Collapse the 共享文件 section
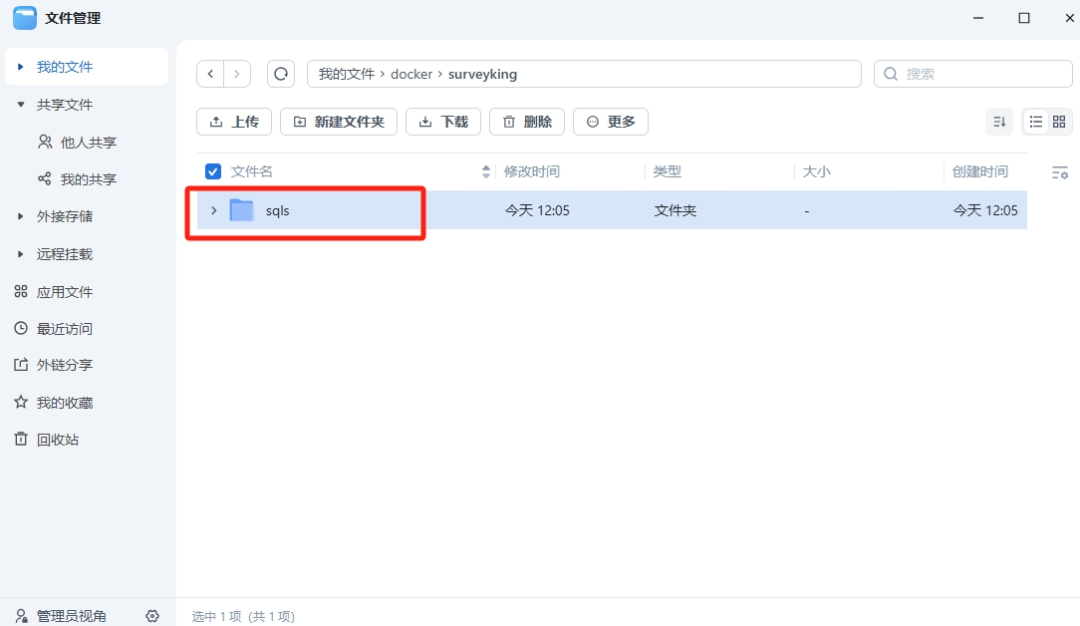The height and width of the screenshot is (626, 1080). pyautogui.click(x=21, y=105)
